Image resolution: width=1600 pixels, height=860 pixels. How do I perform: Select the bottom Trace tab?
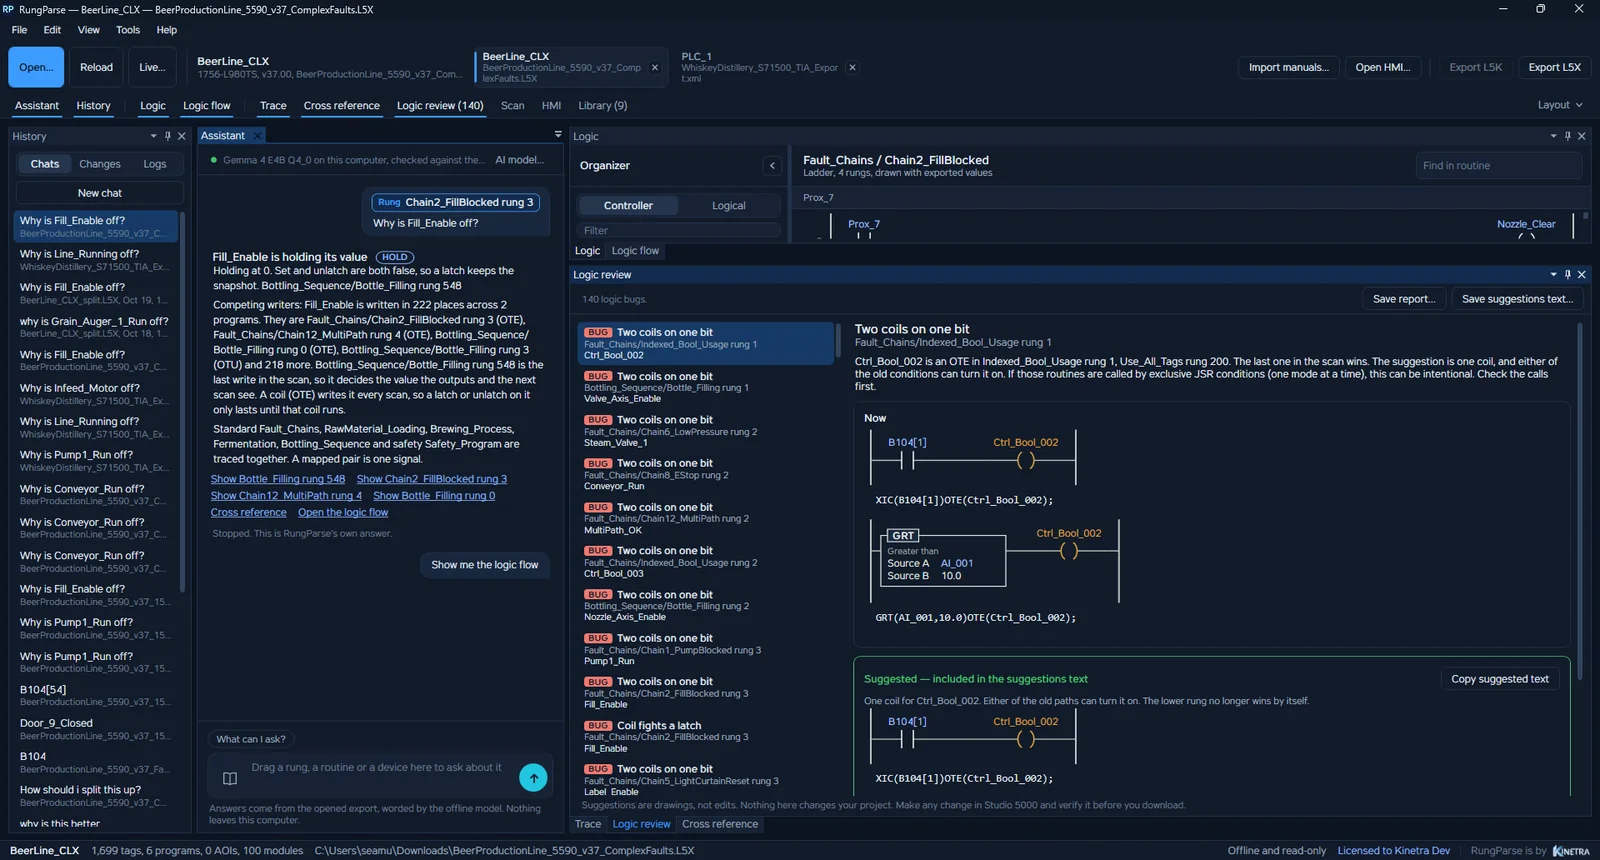tap(588, 824)
